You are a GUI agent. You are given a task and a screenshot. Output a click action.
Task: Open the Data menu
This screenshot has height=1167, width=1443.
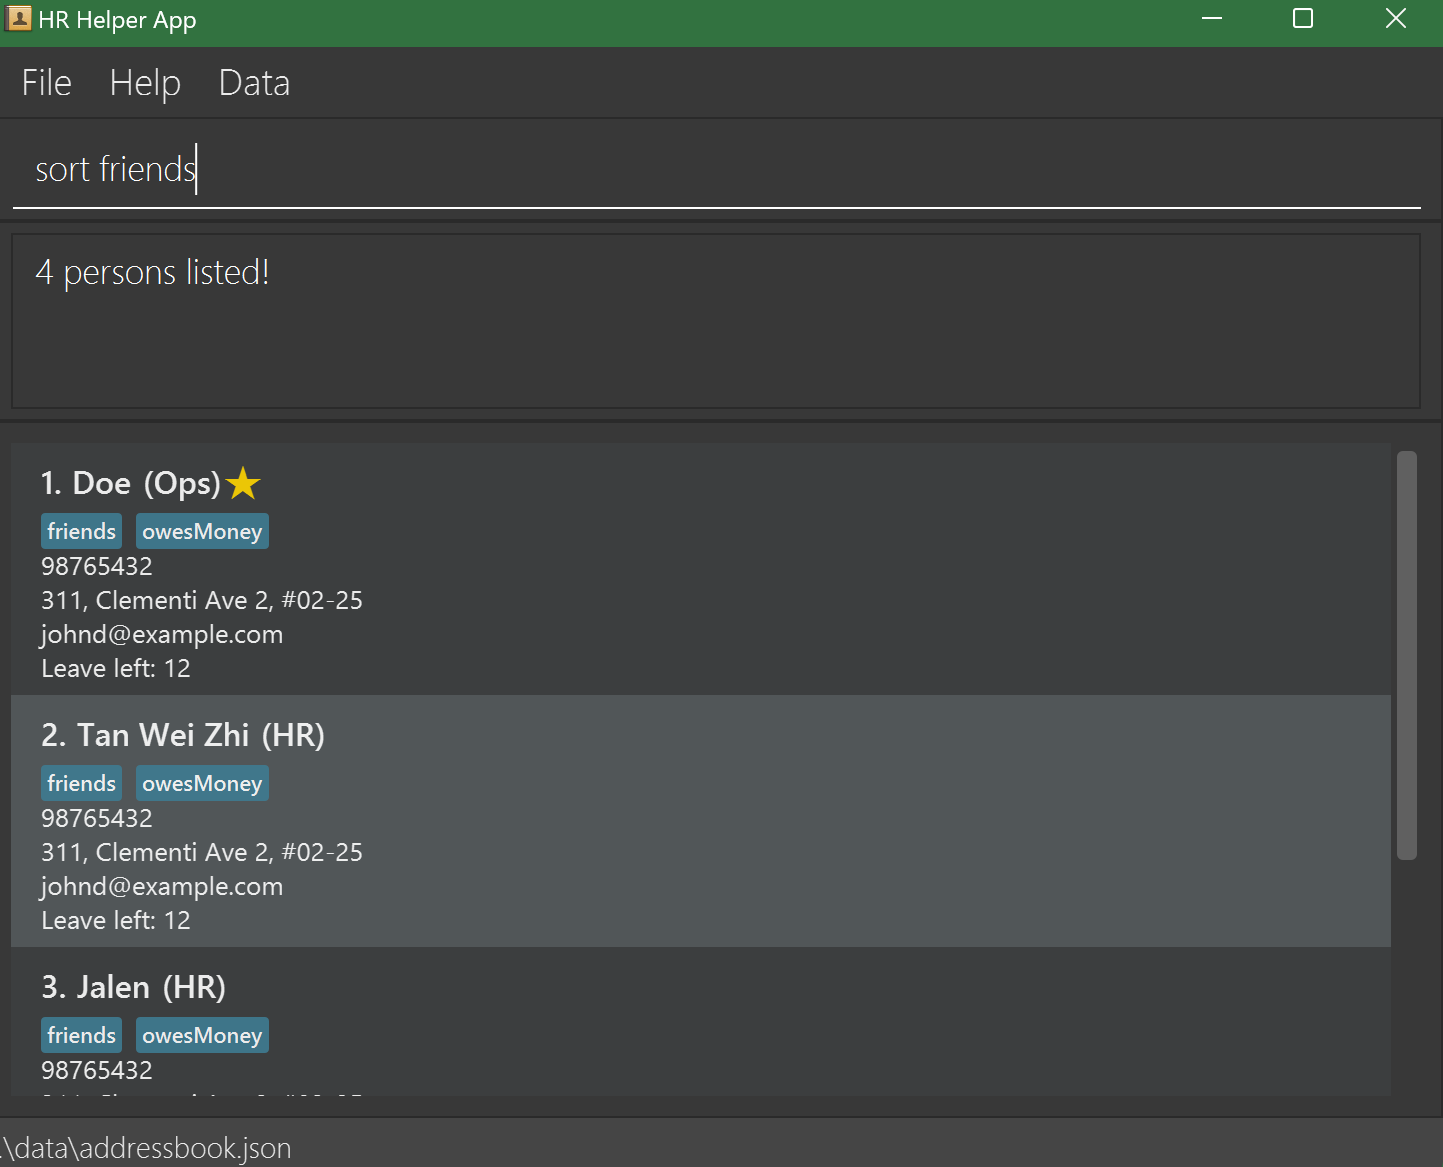(x=254, y=83)
